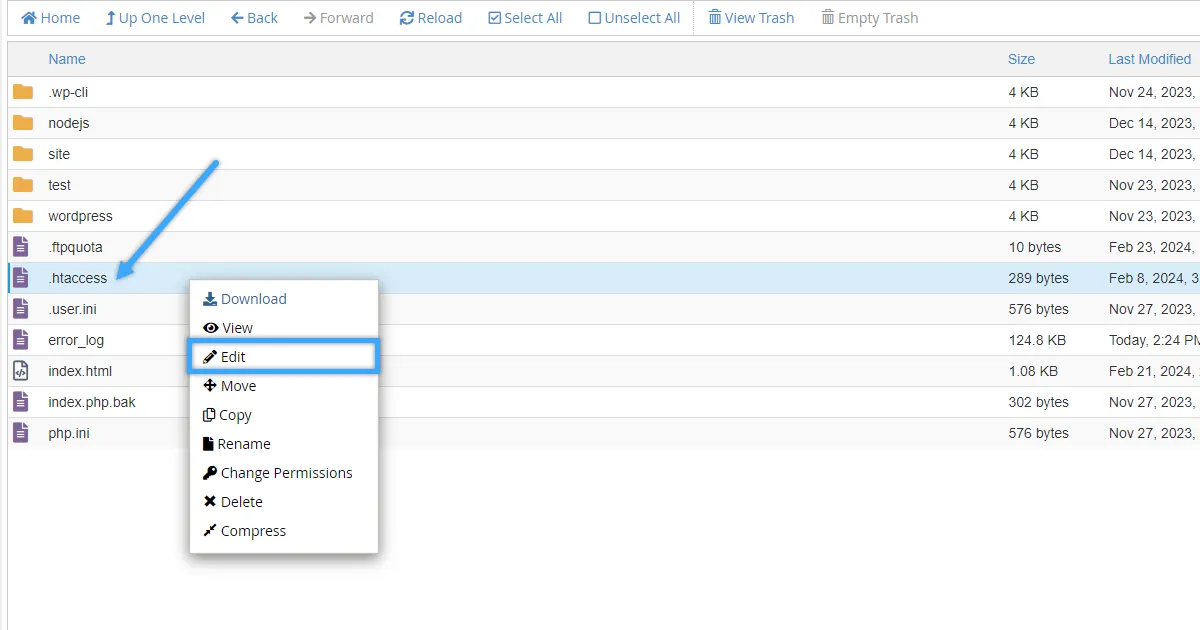Click the .wp-cli folder icon

23,92
